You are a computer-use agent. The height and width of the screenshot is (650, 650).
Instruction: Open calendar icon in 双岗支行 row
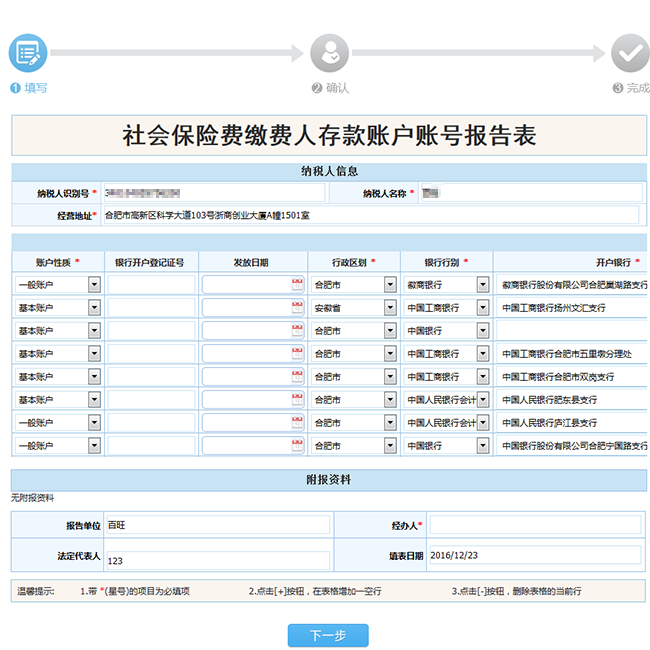pyautogui.click(x=297, y=376)
